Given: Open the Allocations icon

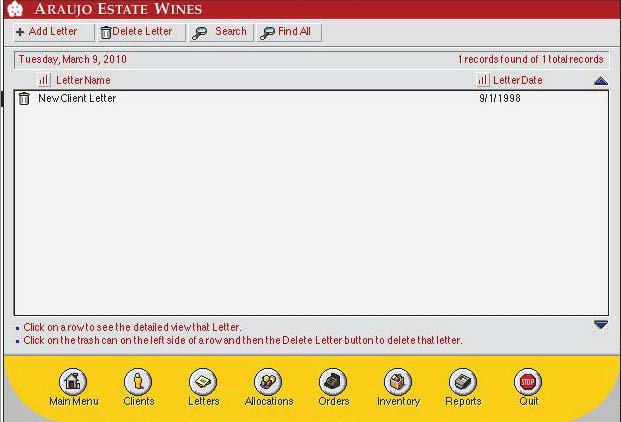Looking at the screenshot, I should pyautogui.click(x=268, y=382).
